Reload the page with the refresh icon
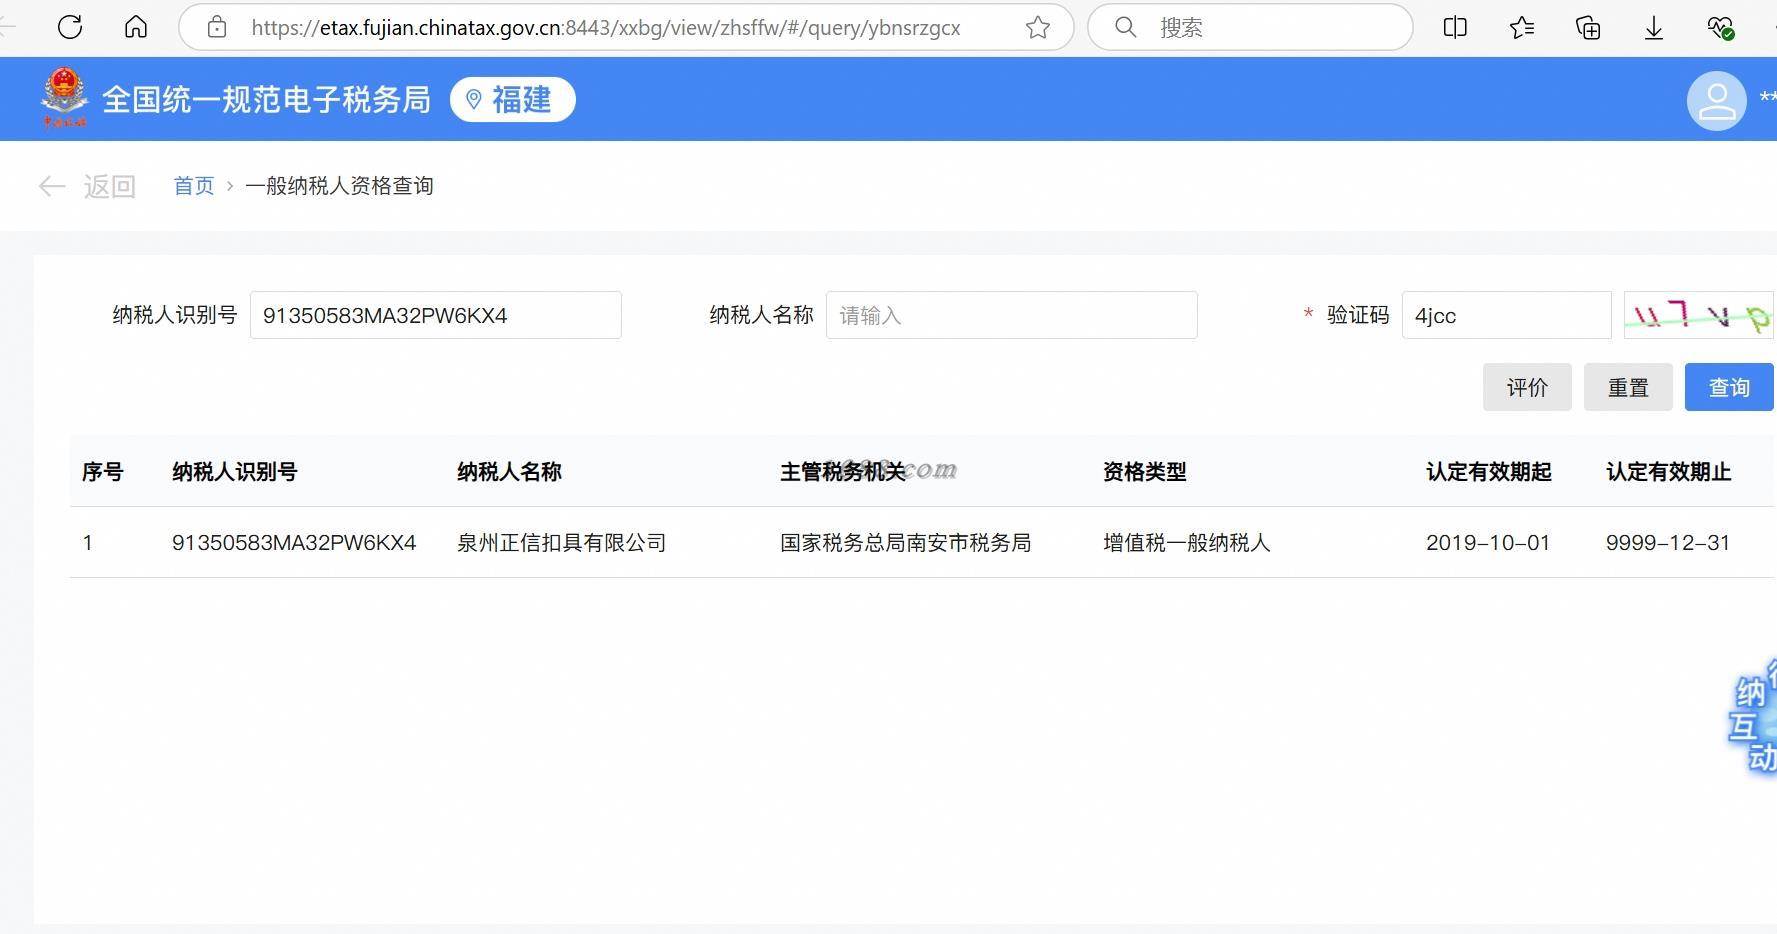 [70, 27]
